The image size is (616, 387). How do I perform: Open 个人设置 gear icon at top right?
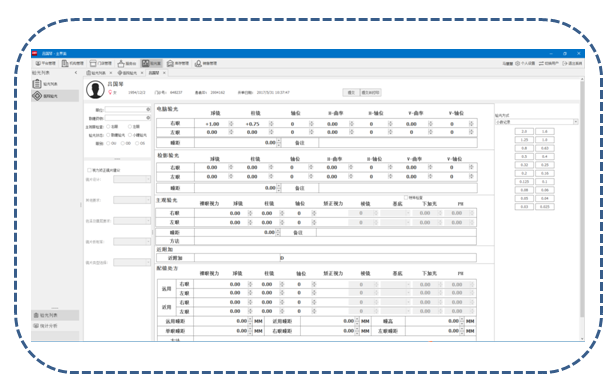tap(517, 63)
